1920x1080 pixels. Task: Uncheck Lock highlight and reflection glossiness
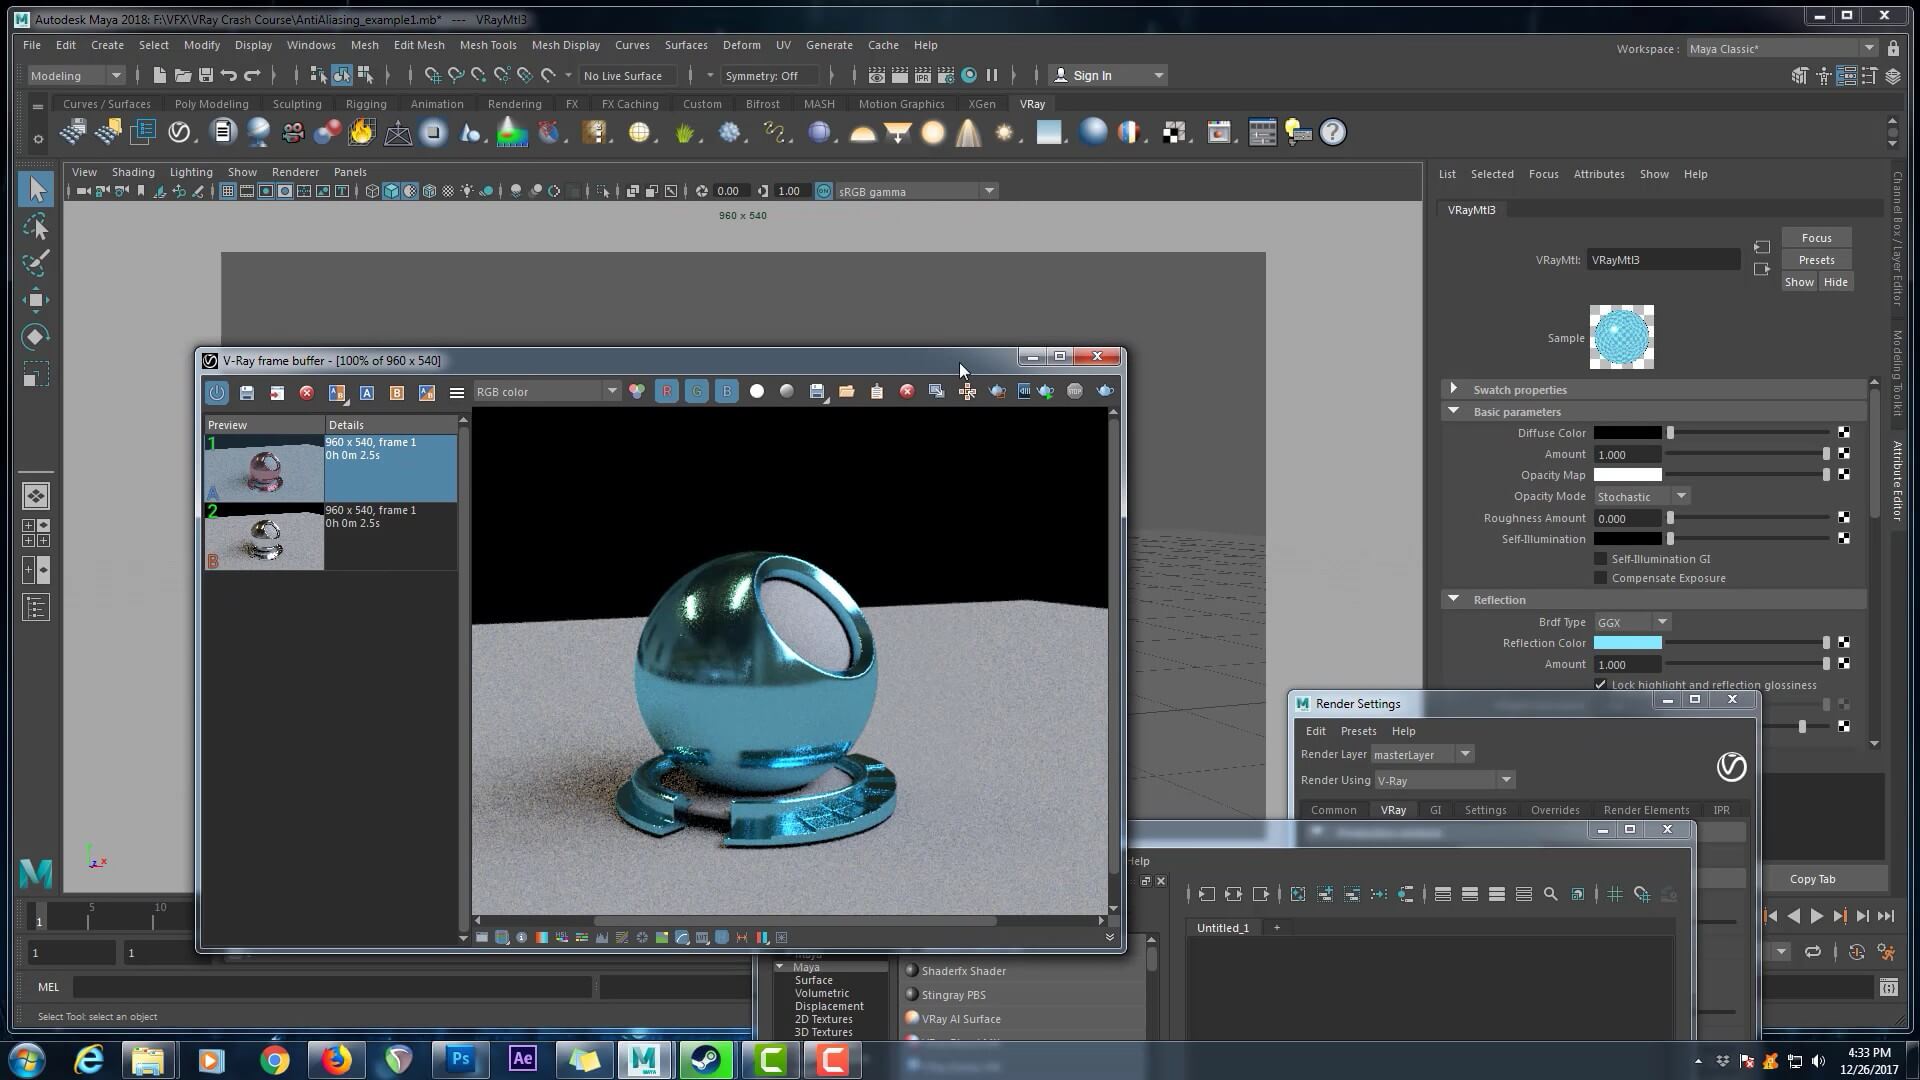[1600, 685]
